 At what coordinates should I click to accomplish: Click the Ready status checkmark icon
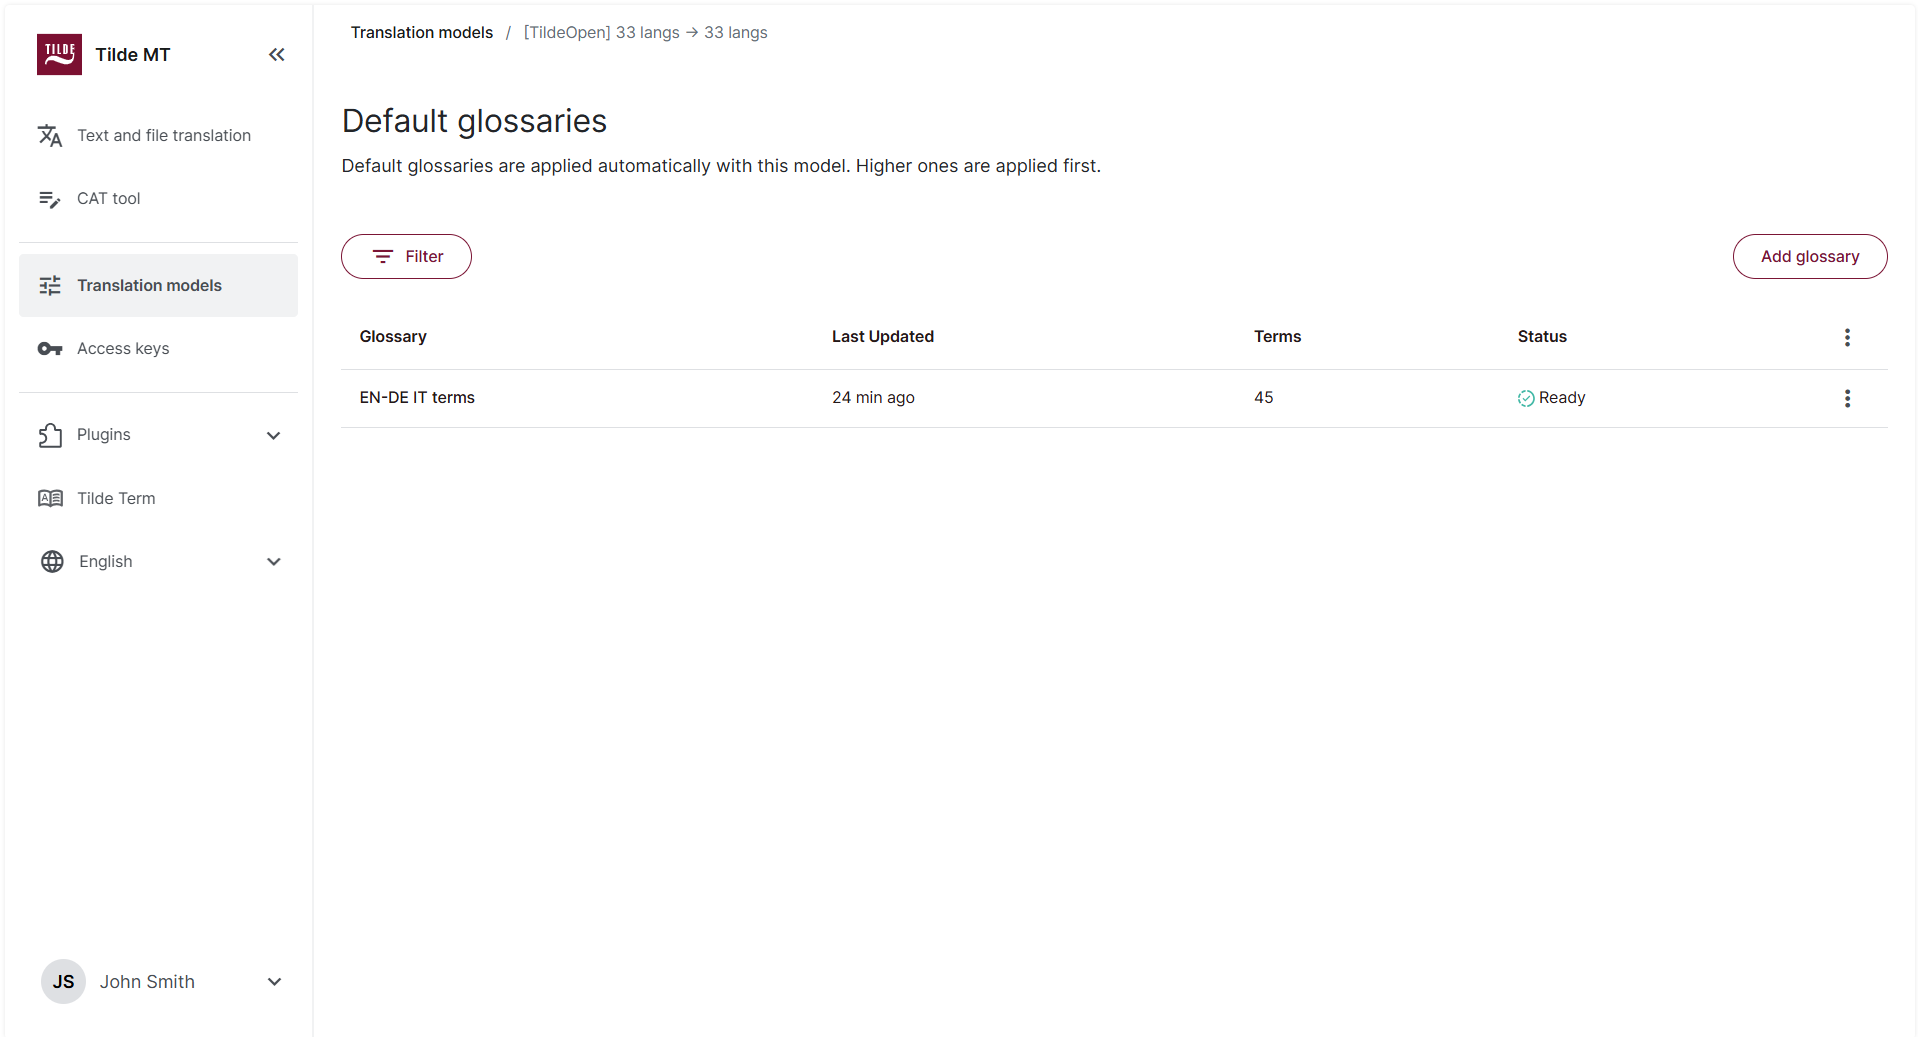(x=1524, y=397)
